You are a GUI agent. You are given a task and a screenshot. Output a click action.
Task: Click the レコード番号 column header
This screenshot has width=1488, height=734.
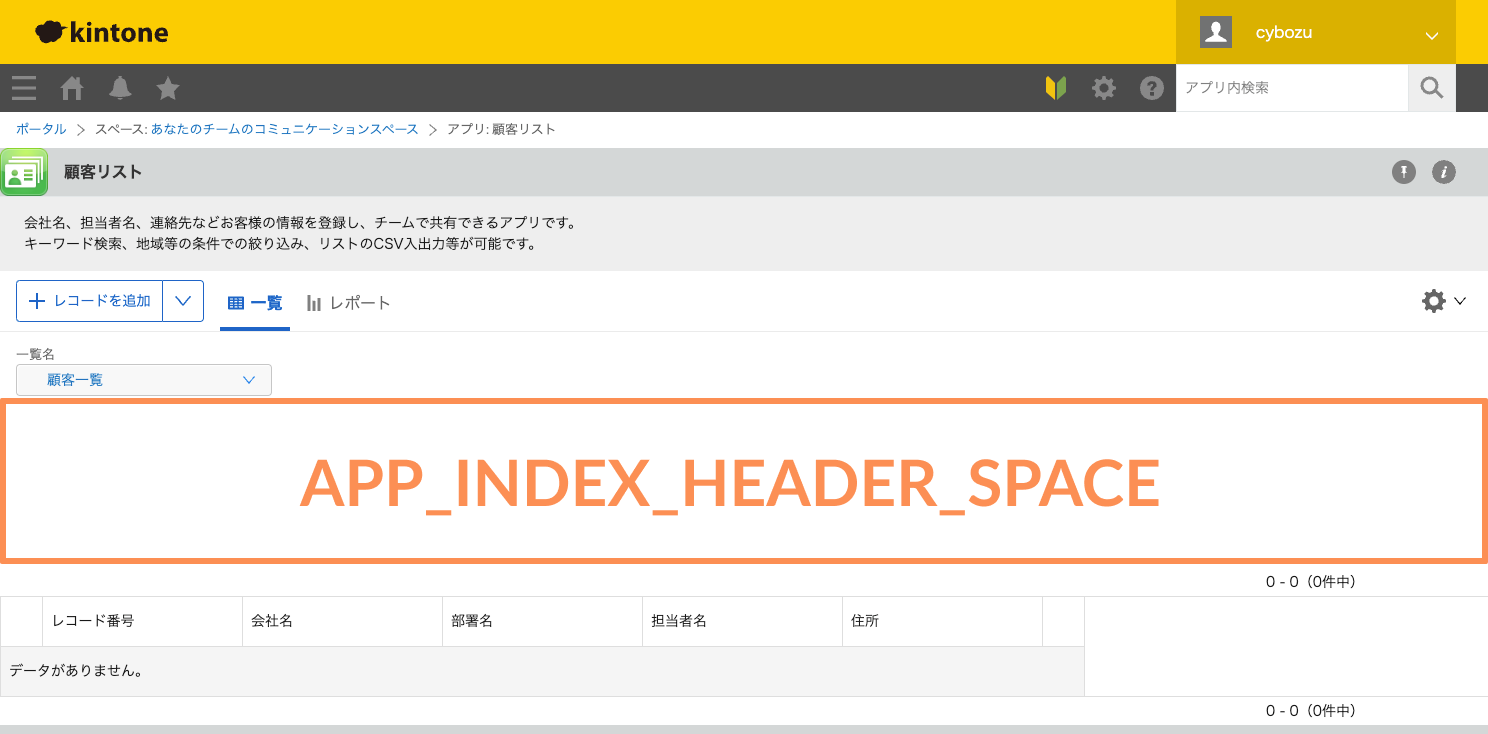tap(142, 621)
